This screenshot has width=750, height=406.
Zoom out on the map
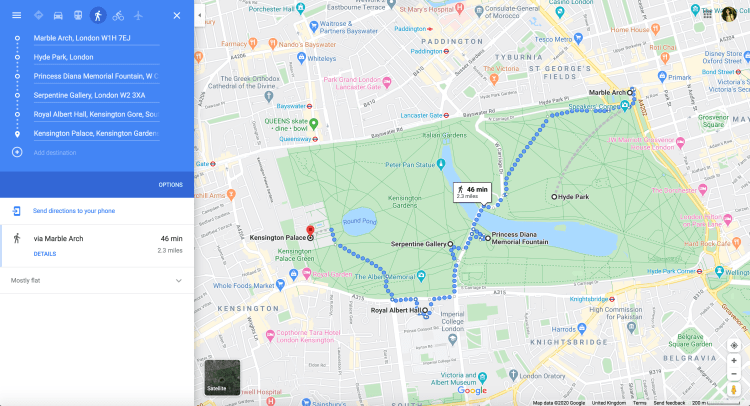[735, 374]
